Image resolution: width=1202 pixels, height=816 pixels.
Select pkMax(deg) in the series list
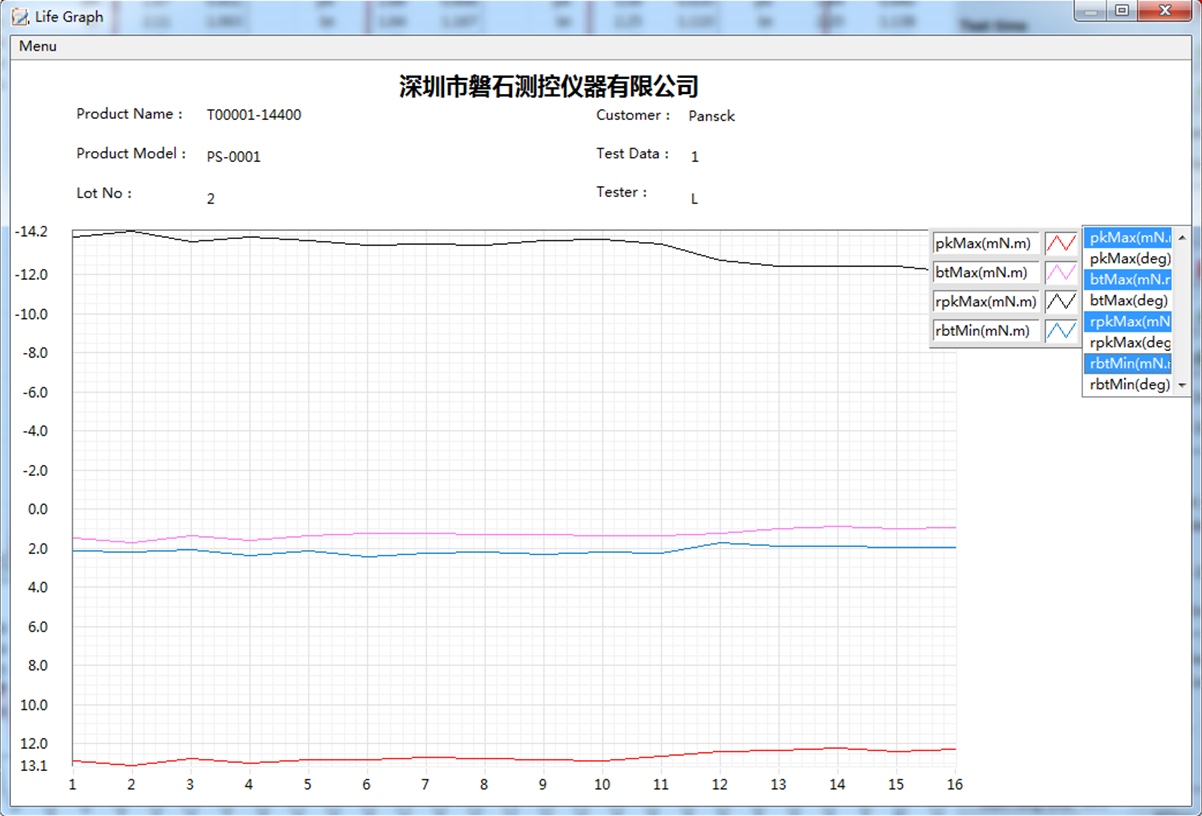1129,259
